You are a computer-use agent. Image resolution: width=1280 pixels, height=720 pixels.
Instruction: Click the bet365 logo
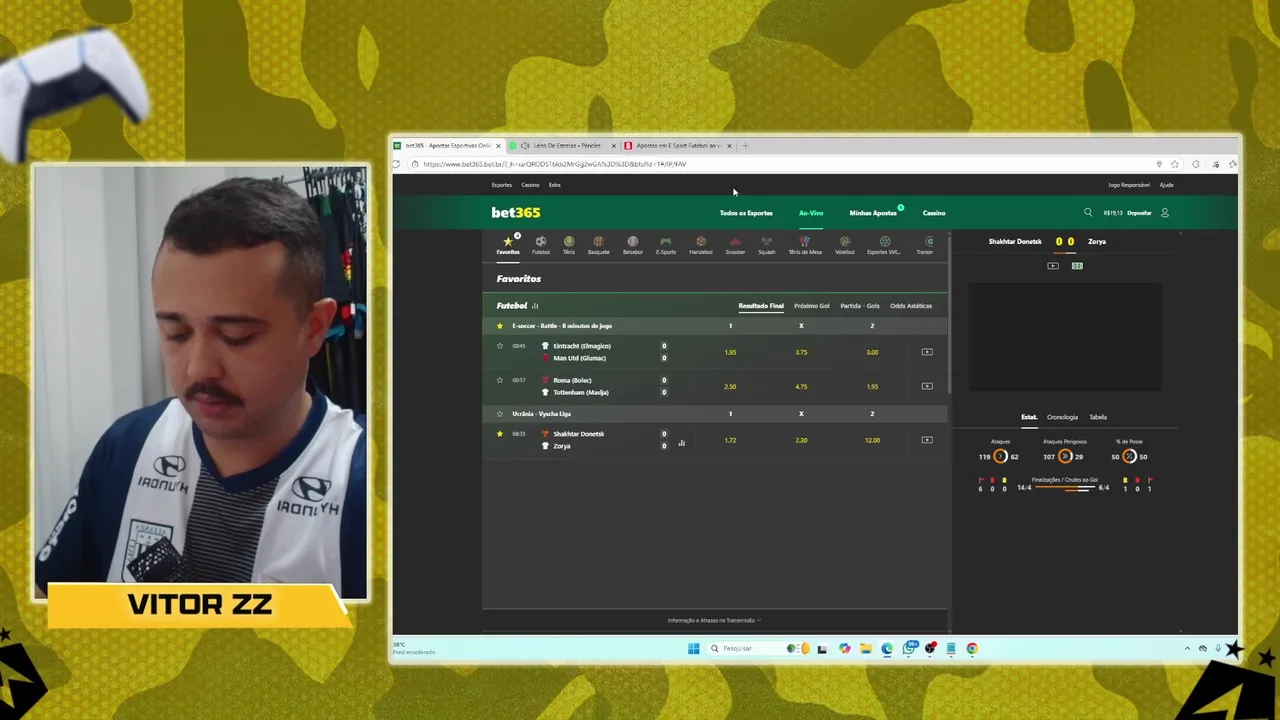516,212
